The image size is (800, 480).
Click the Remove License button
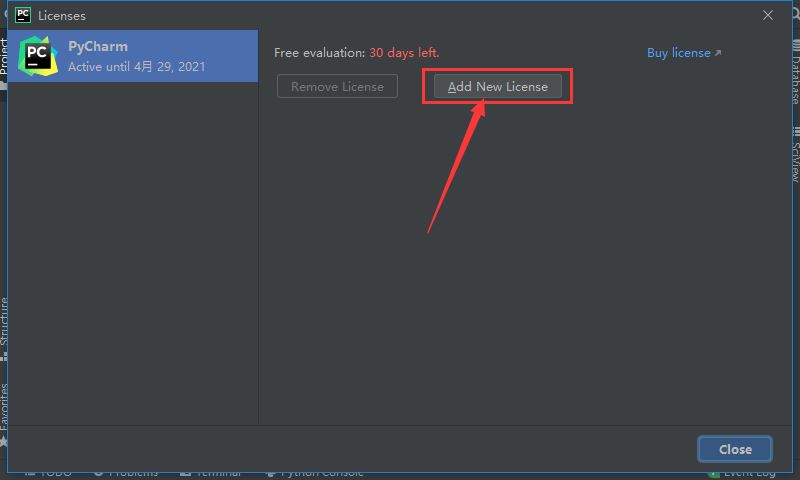click(337, 87)
